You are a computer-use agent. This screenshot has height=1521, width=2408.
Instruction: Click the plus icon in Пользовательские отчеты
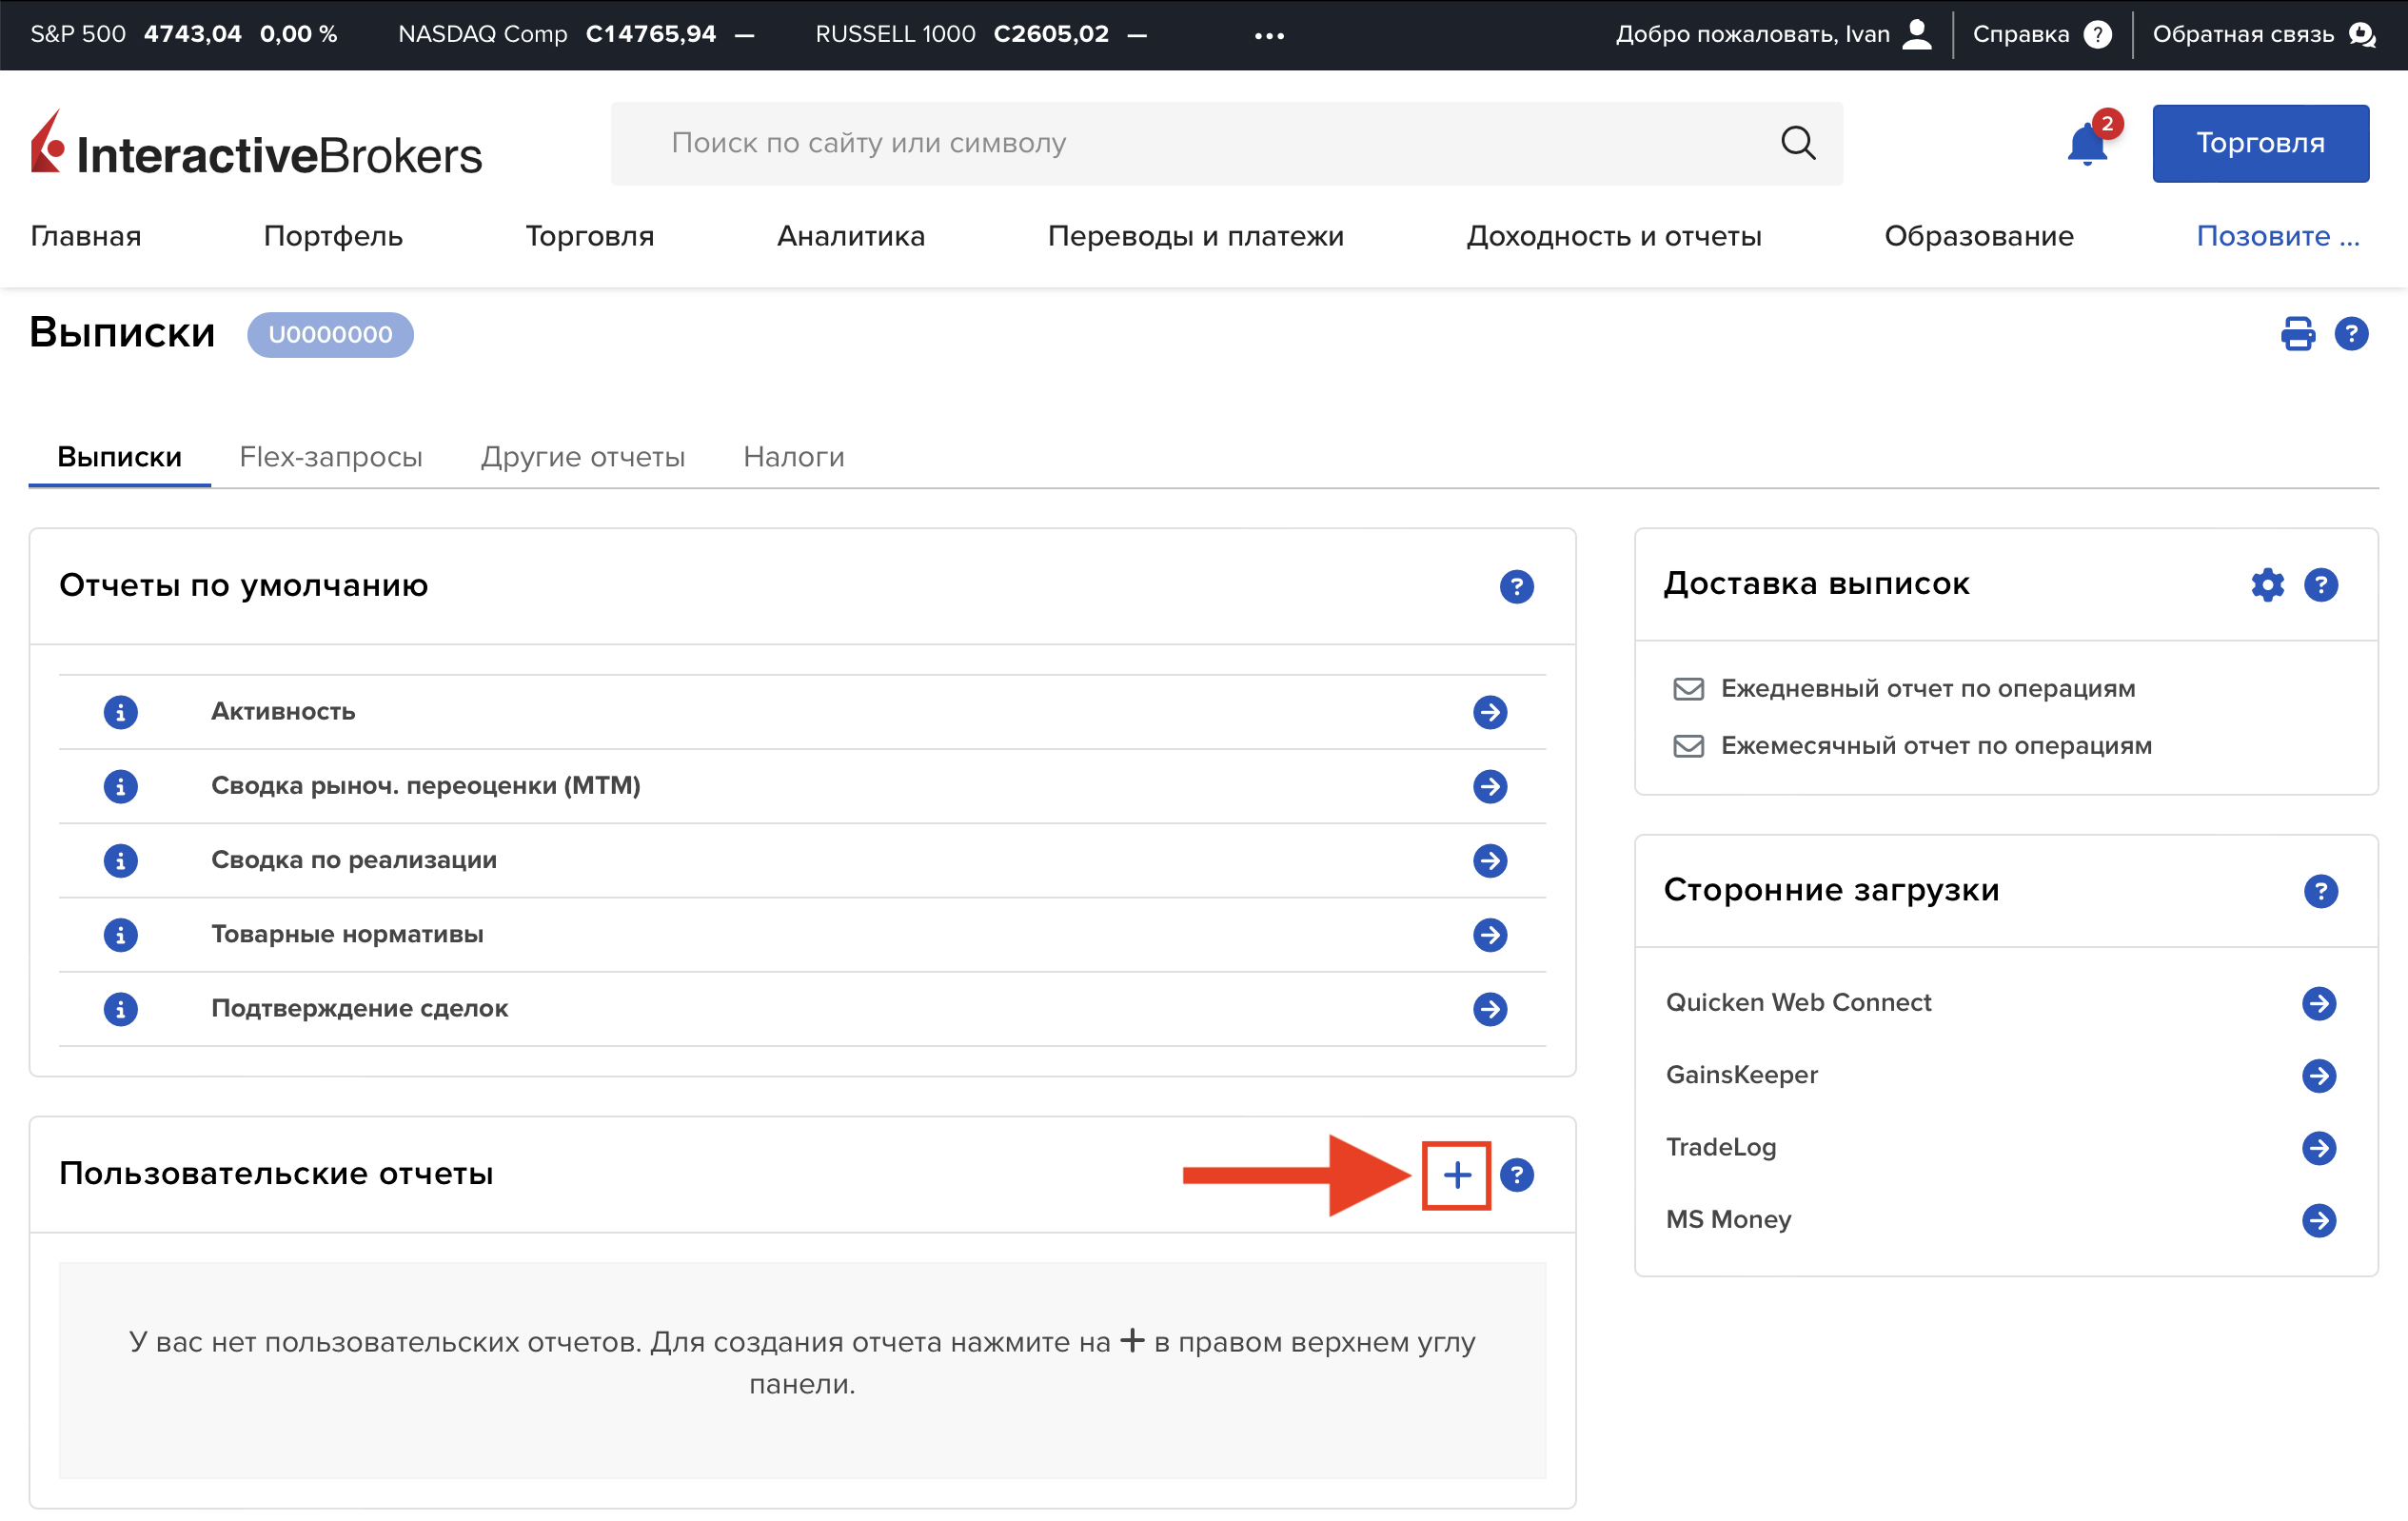pos(1456,1175)
